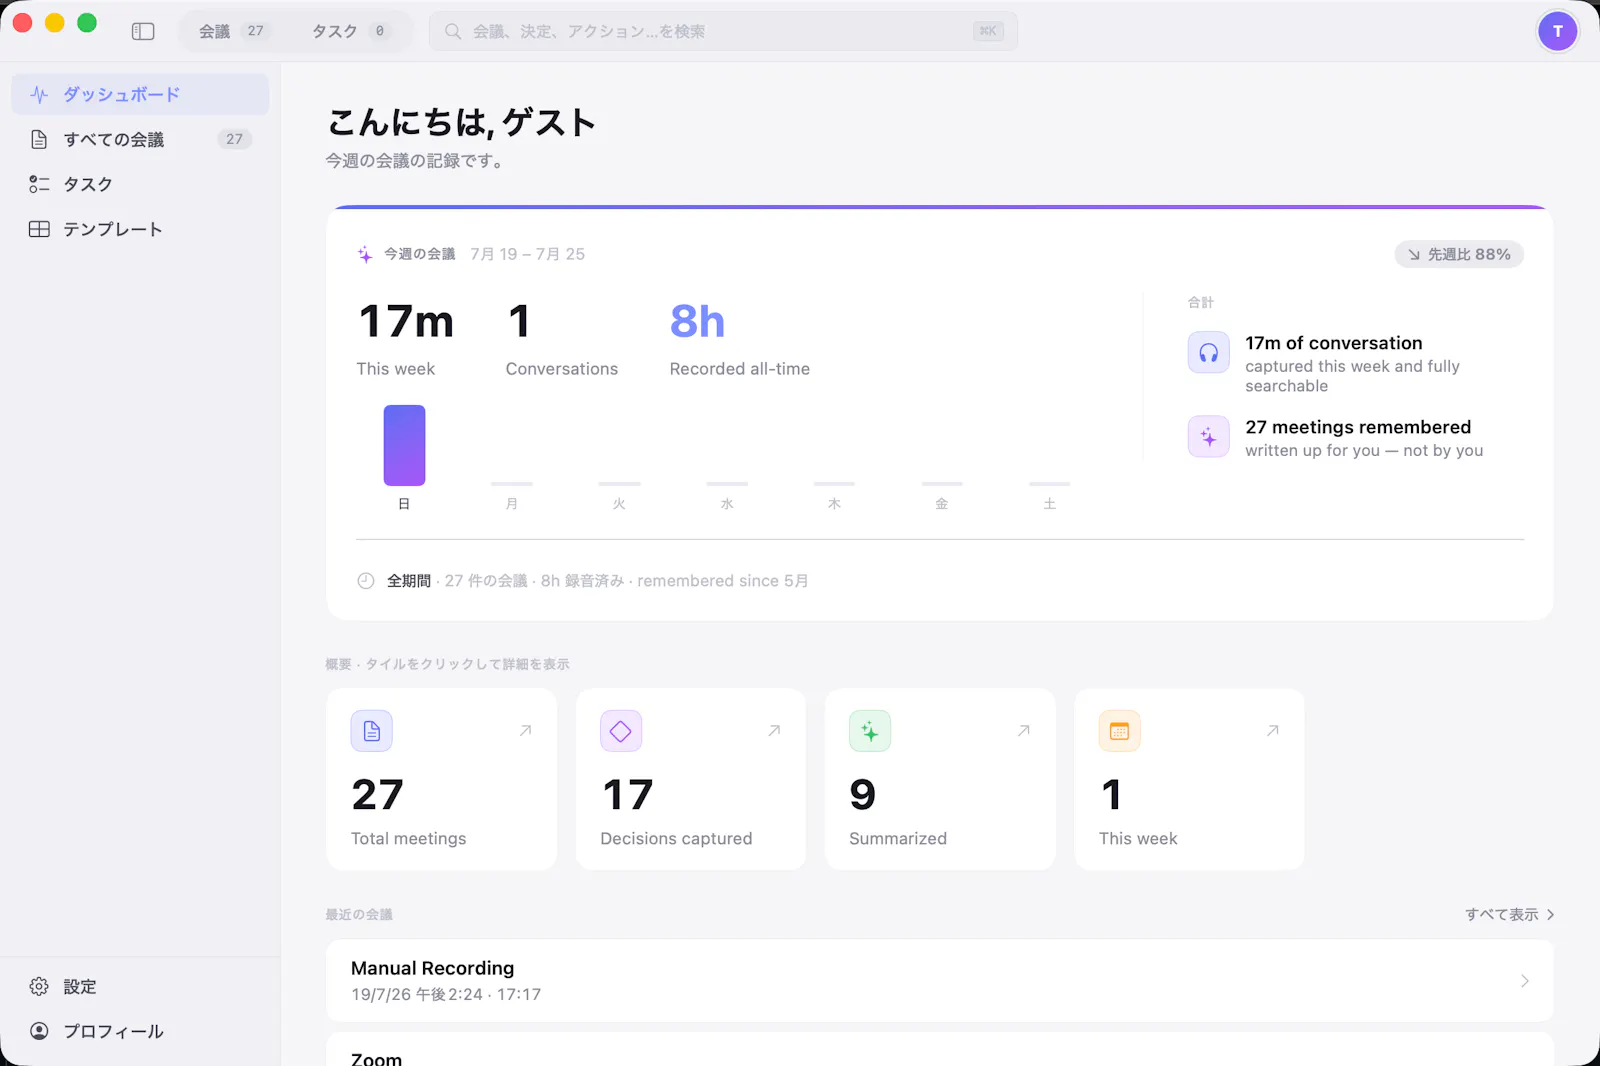Click the sparkle icon next to 今週の会議
The height and width of the screenshot is (1066, 1600).
click(x=365, y=254)
